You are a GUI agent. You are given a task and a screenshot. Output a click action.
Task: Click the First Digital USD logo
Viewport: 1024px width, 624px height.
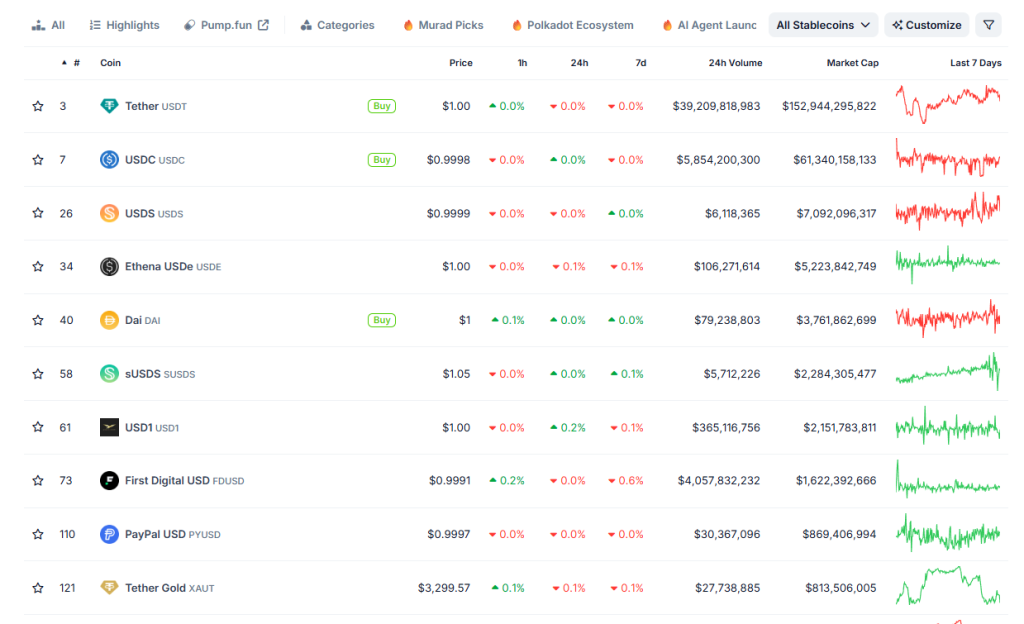[109, 480]
